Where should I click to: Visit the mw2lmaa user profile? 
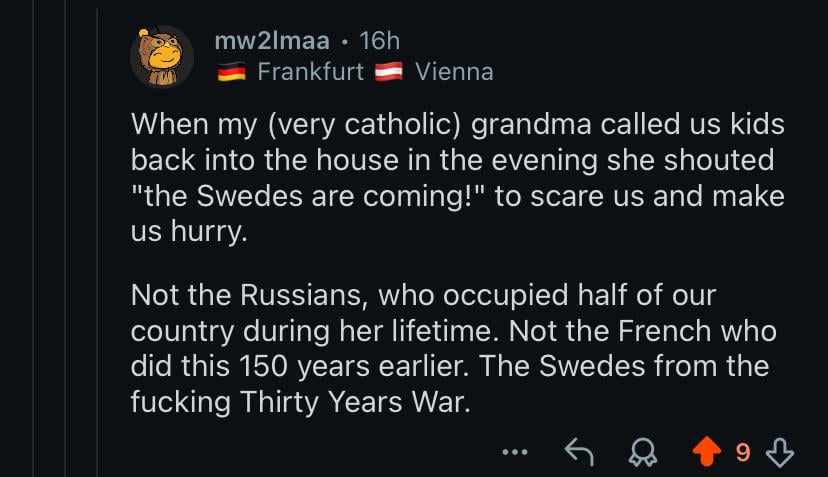(271, 41)
